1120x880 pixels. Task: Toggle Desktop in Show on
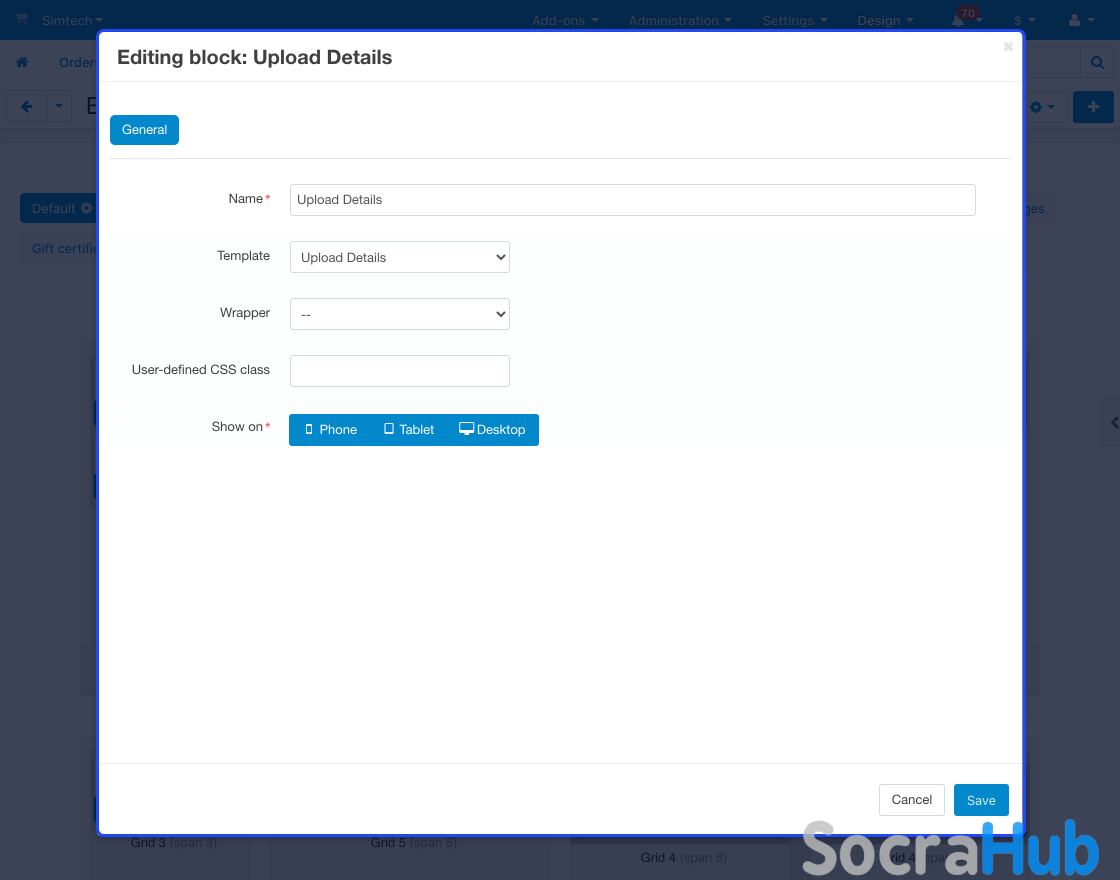click(492, 430)
